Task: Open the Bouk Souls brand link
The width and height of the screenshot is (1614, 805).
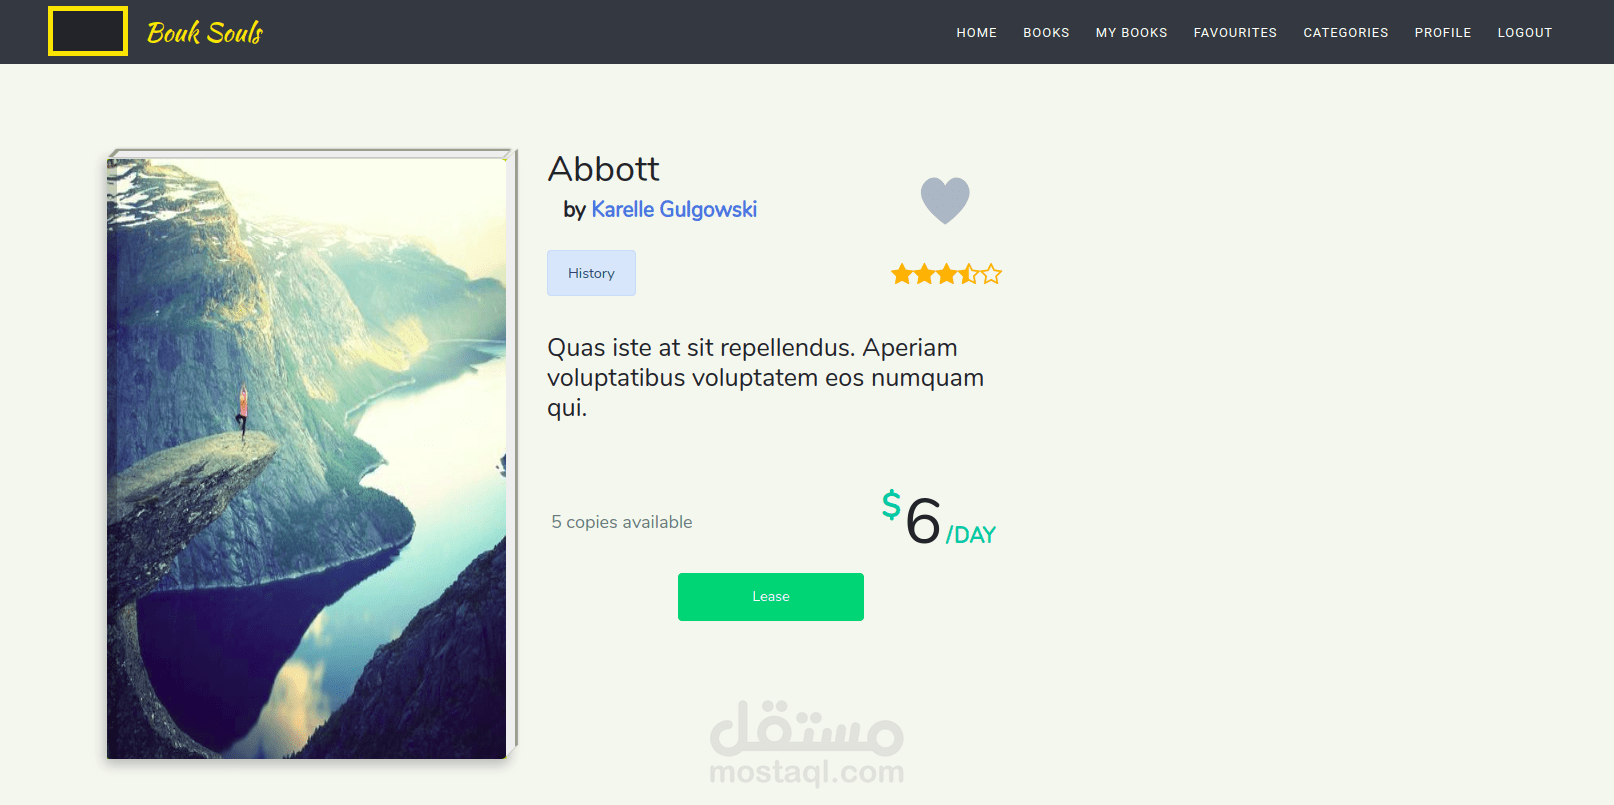Action: [205, 32]
